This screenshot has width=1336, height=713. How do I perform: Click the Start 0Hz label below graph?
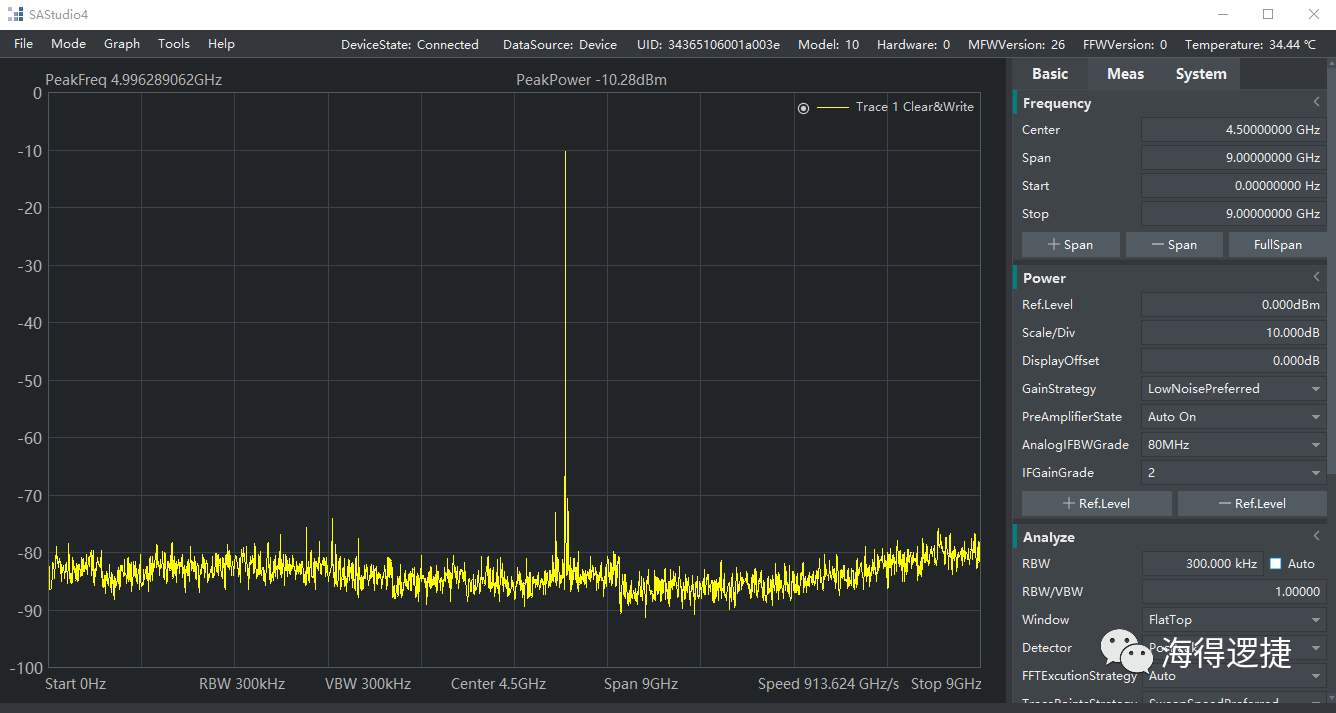pyautogui.click(x=76, y=684)
